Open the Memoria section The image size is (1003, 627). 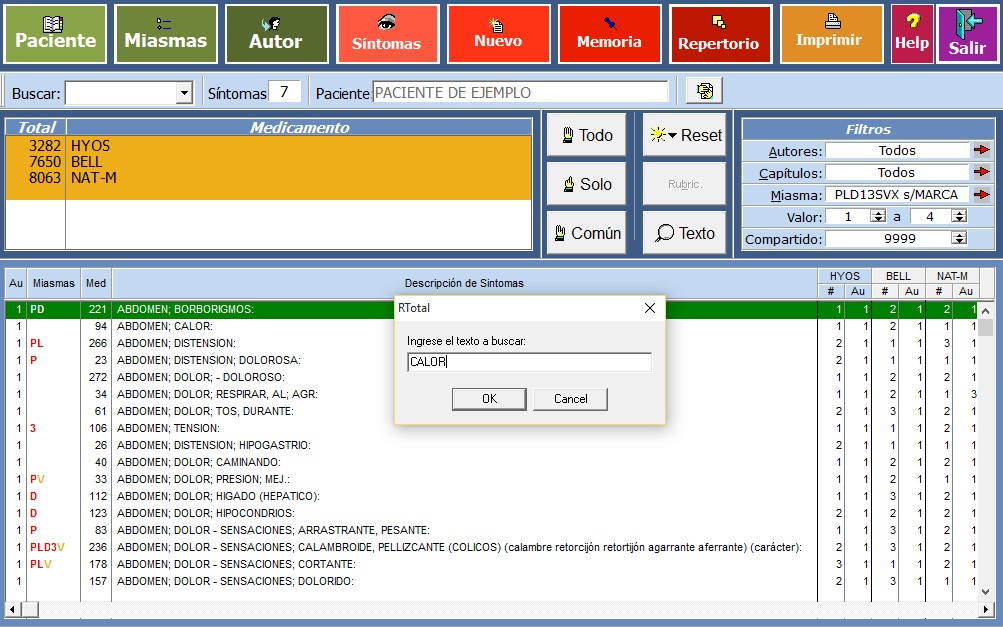[x=609, y=34]
